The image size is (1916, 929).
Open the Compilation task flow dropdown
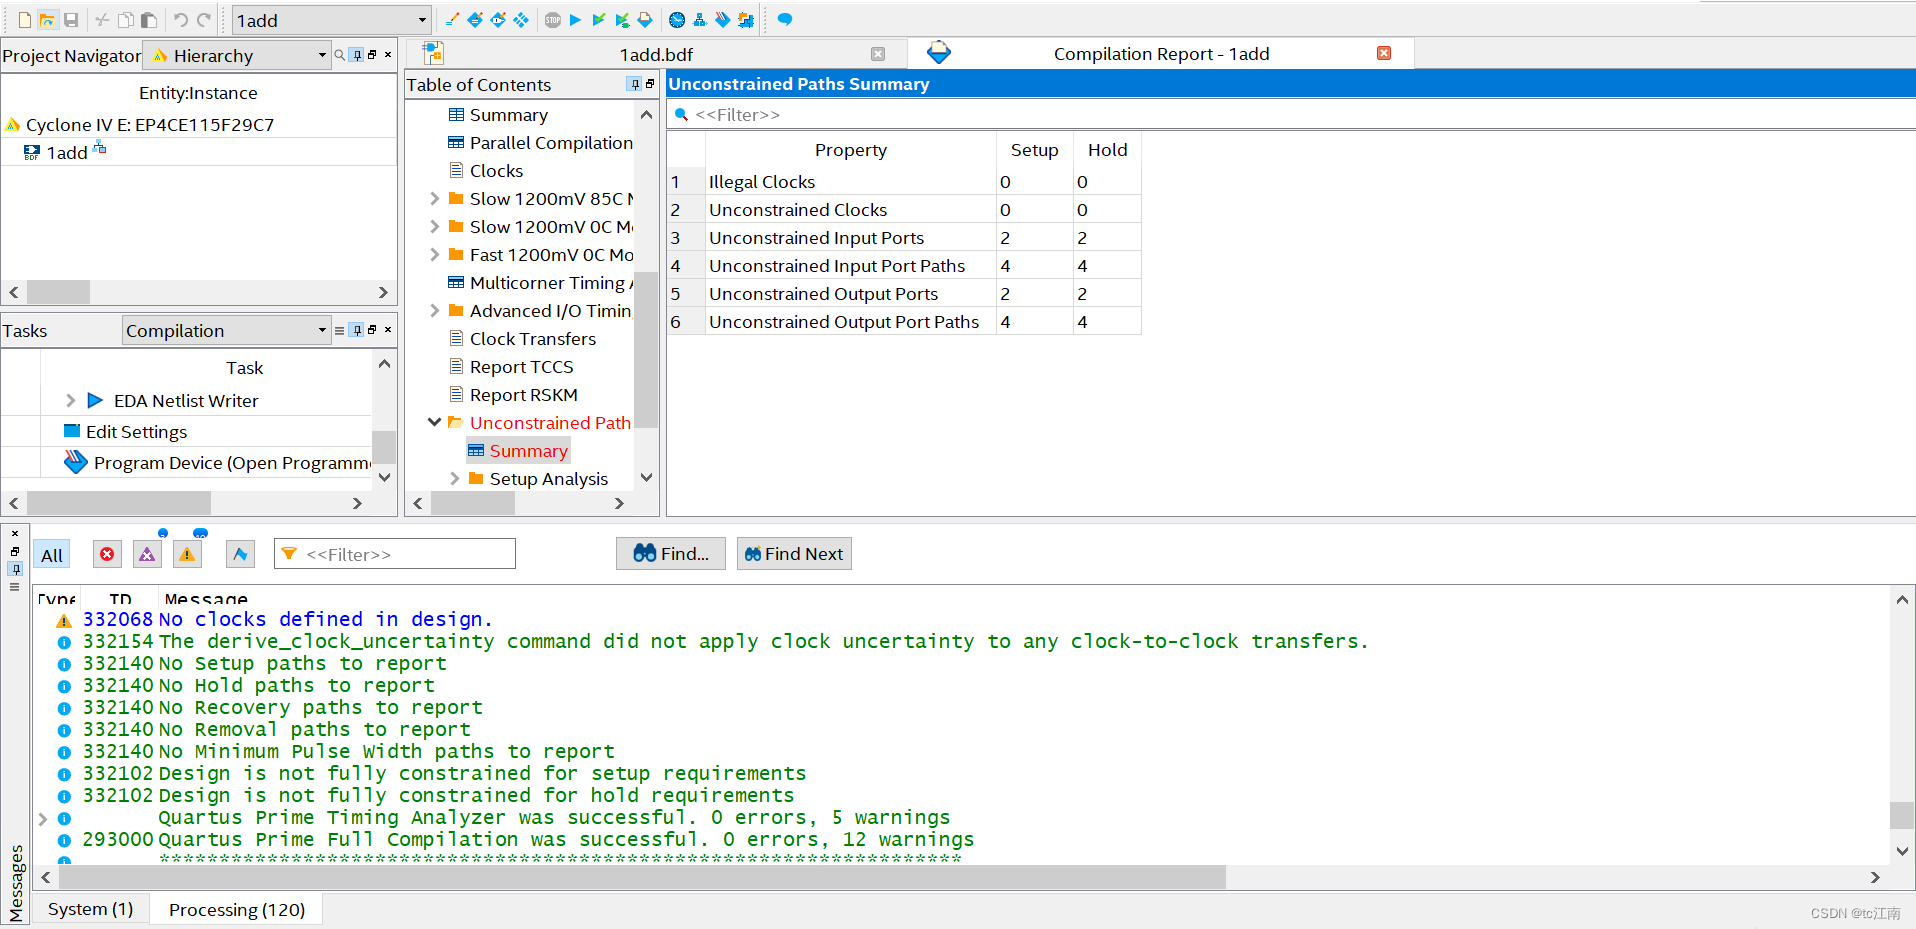tap(226, 330)
